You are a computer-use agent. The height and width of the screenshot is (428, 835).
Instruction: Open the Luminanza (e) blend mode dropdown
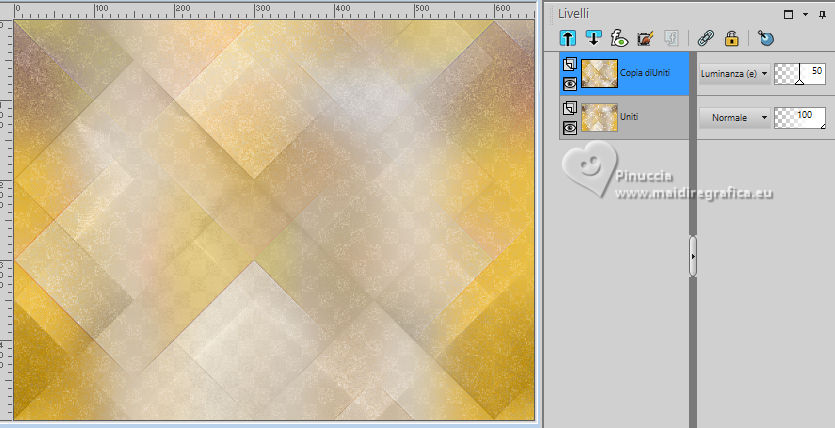(x=734, y=74)
